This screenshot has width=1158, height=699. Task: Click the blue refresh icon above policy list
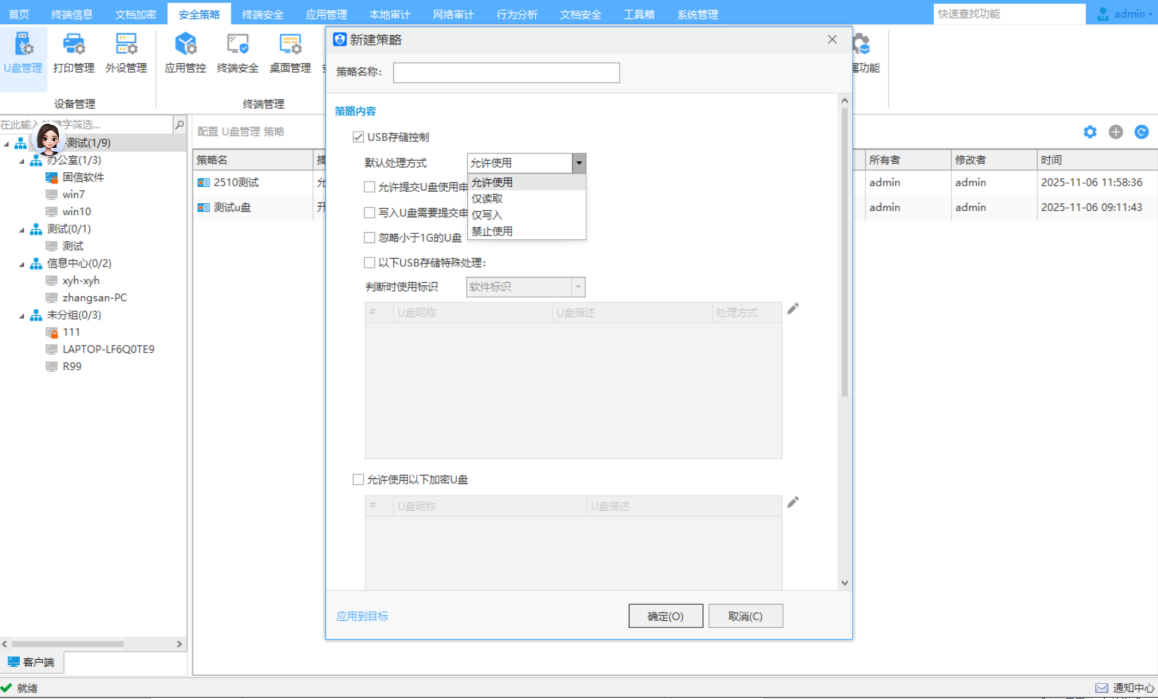click(1141, 132)
